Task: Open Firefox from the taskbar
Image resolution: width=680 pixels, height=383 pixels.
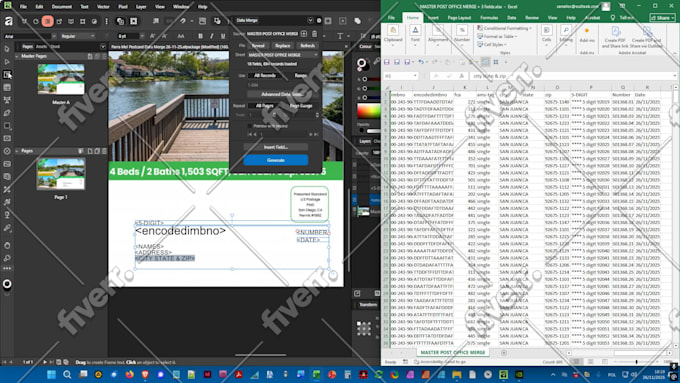Action: coord(129,374)
